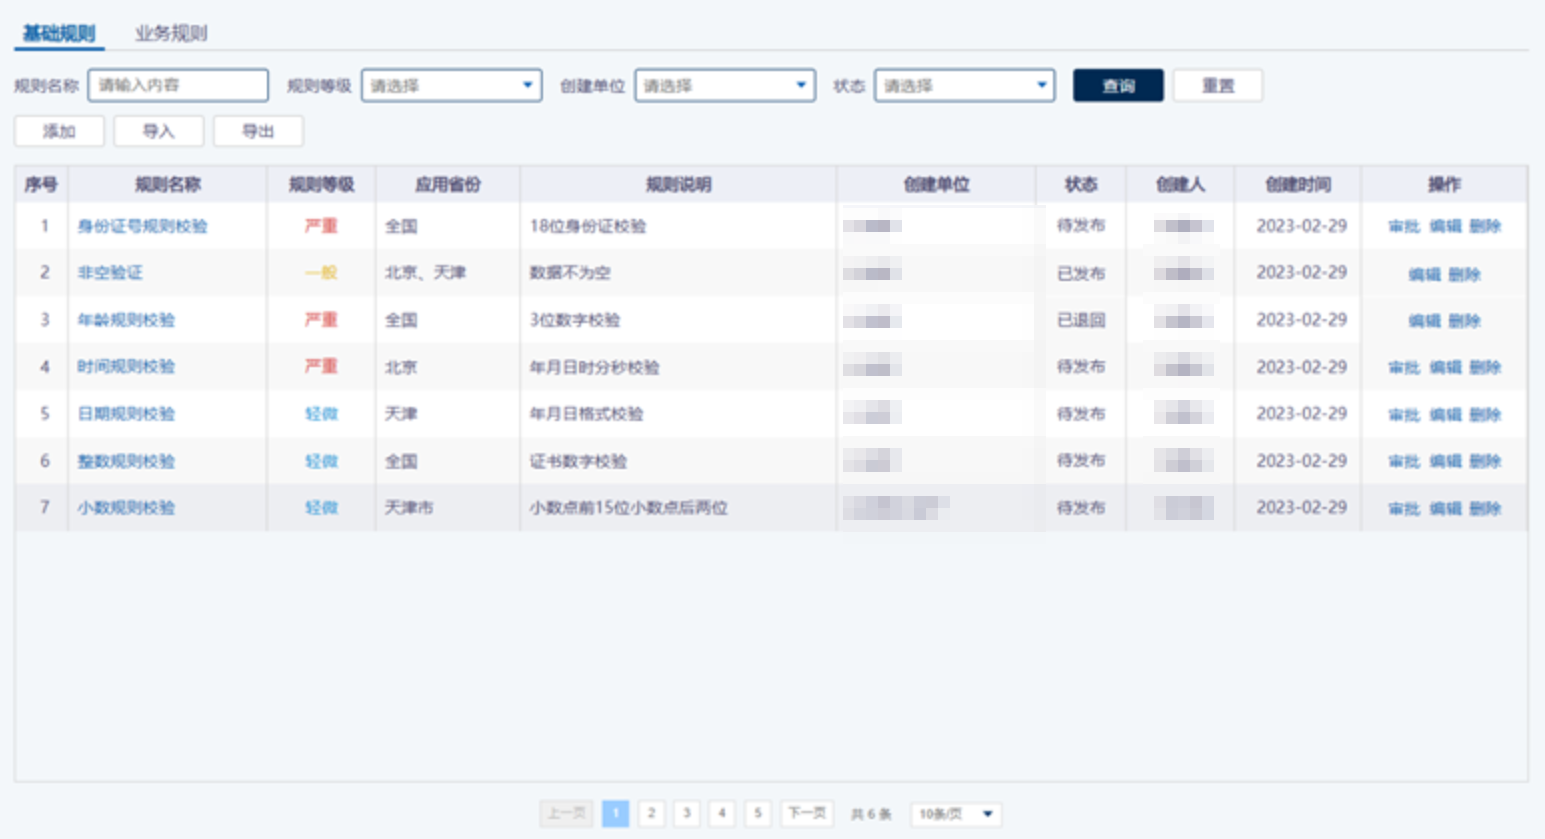The width and height of the screenshot is (1545, 839).
Task: Click 审批 for 时间规则校验 row
Action: (x=1404, y=367)
